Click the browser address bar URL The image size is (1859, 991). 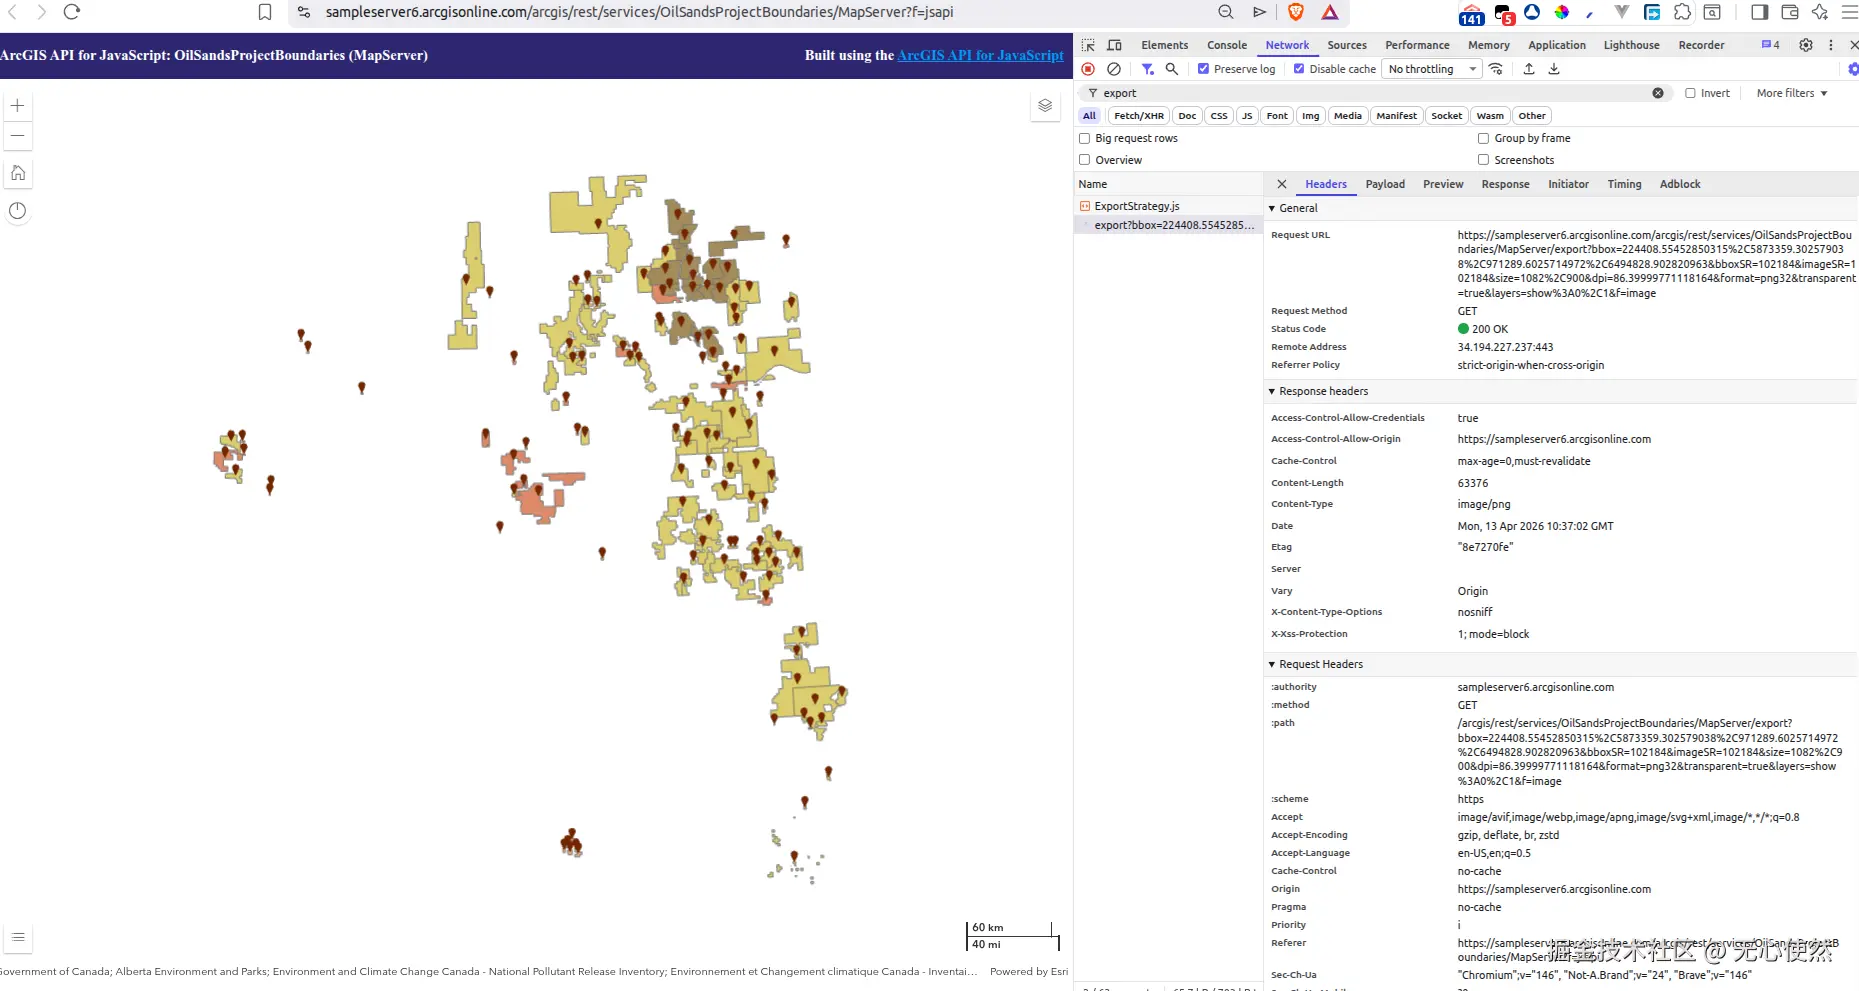[640, 12]
